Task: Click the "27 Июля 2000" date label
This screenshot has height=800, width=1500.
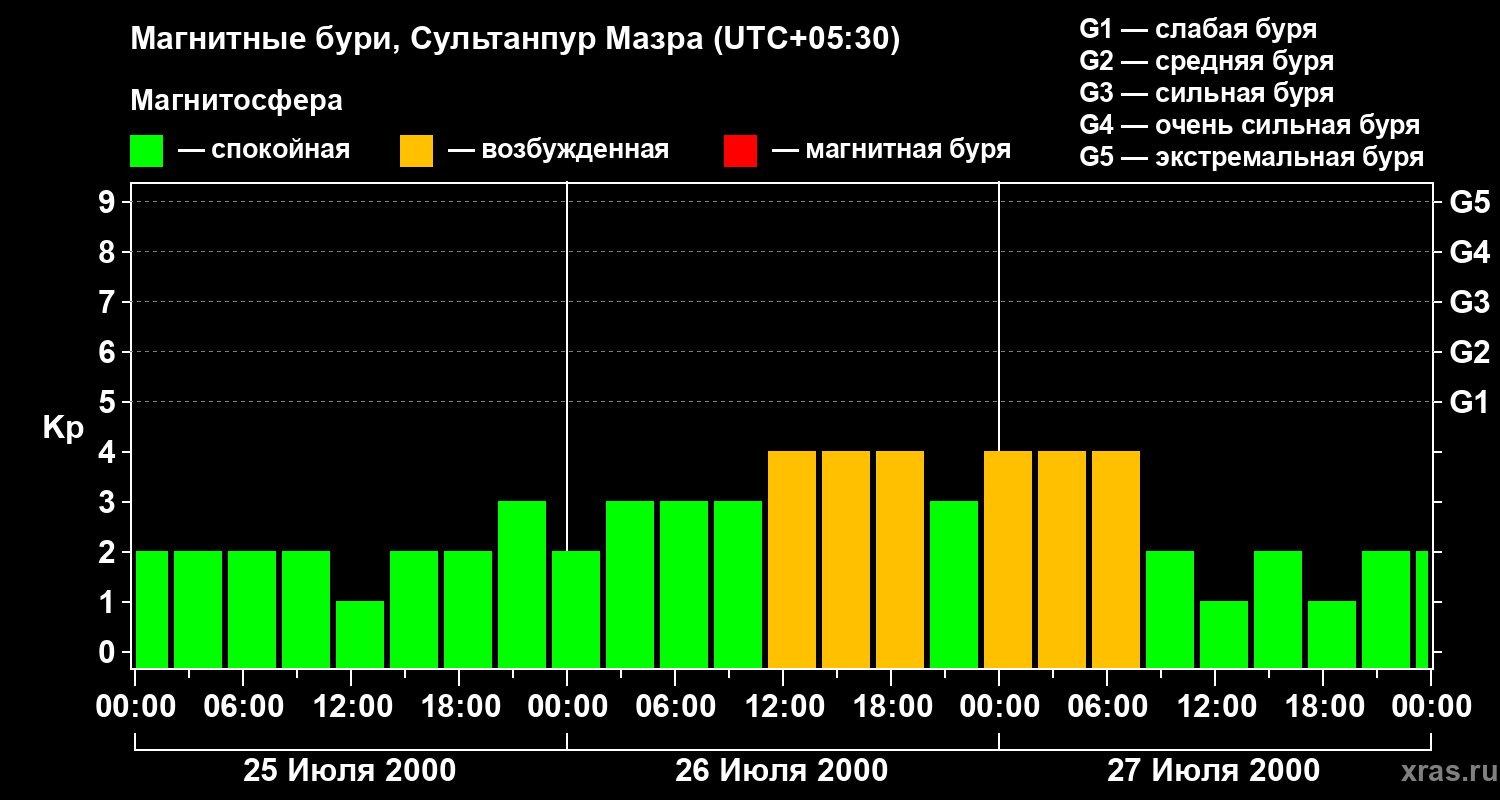Action: [x=1214, y=771]
